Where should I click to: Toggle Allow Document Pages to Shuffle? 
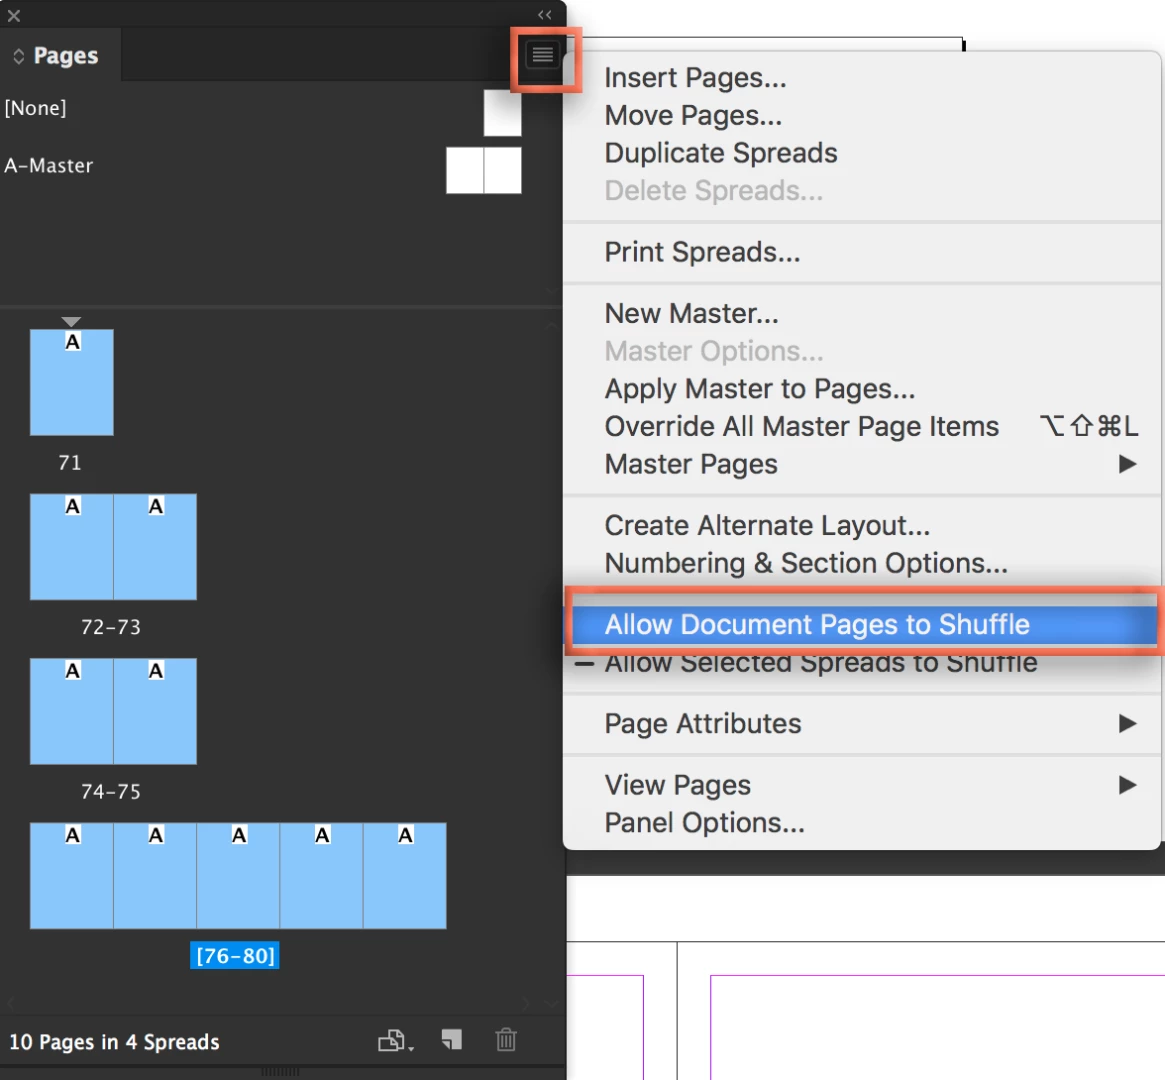862,625
